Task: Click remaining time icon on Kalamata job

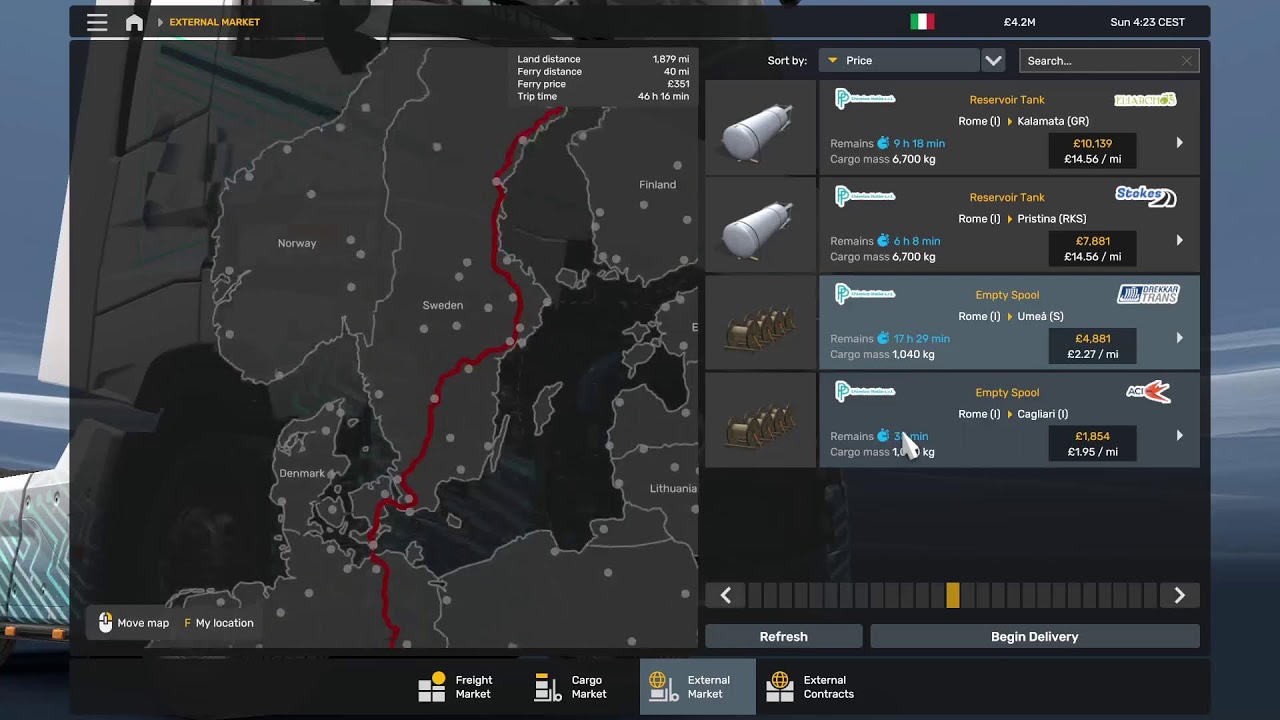Action: pyautogui.click(x=883, y=143)
